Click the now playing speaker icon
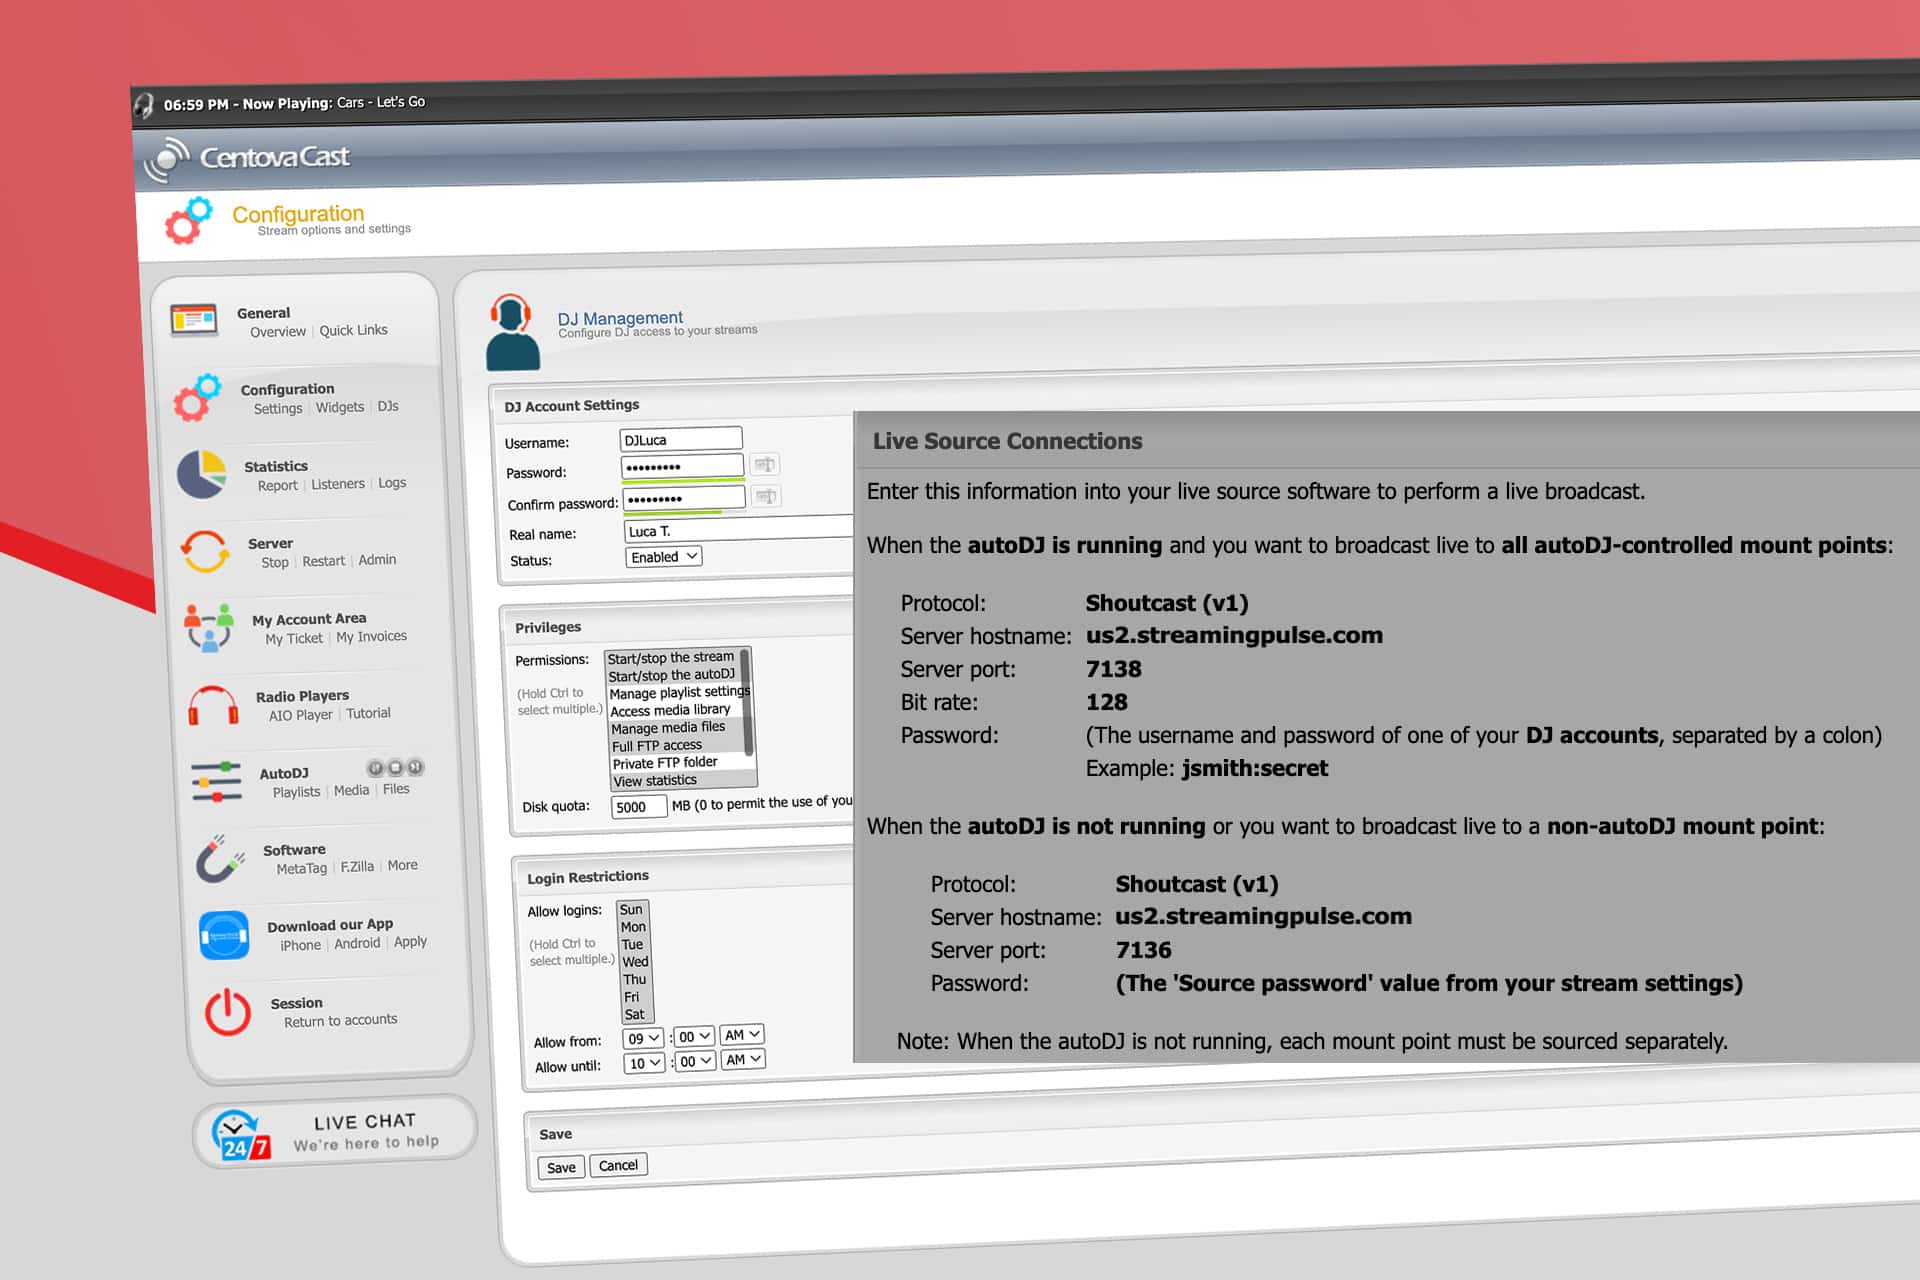 coord(145,105)
